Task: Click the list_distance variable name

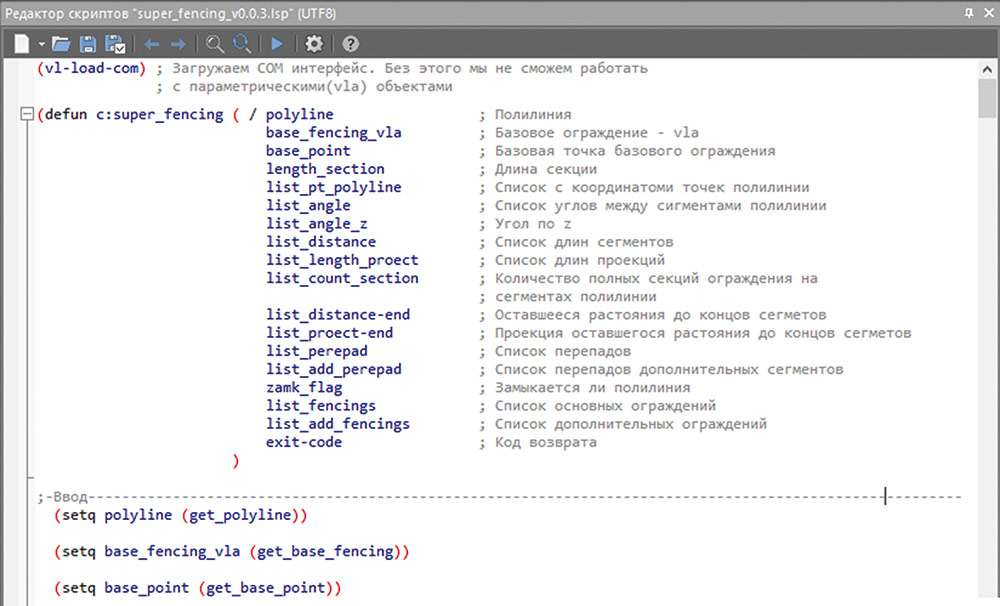Action: (x=321, y=242)
